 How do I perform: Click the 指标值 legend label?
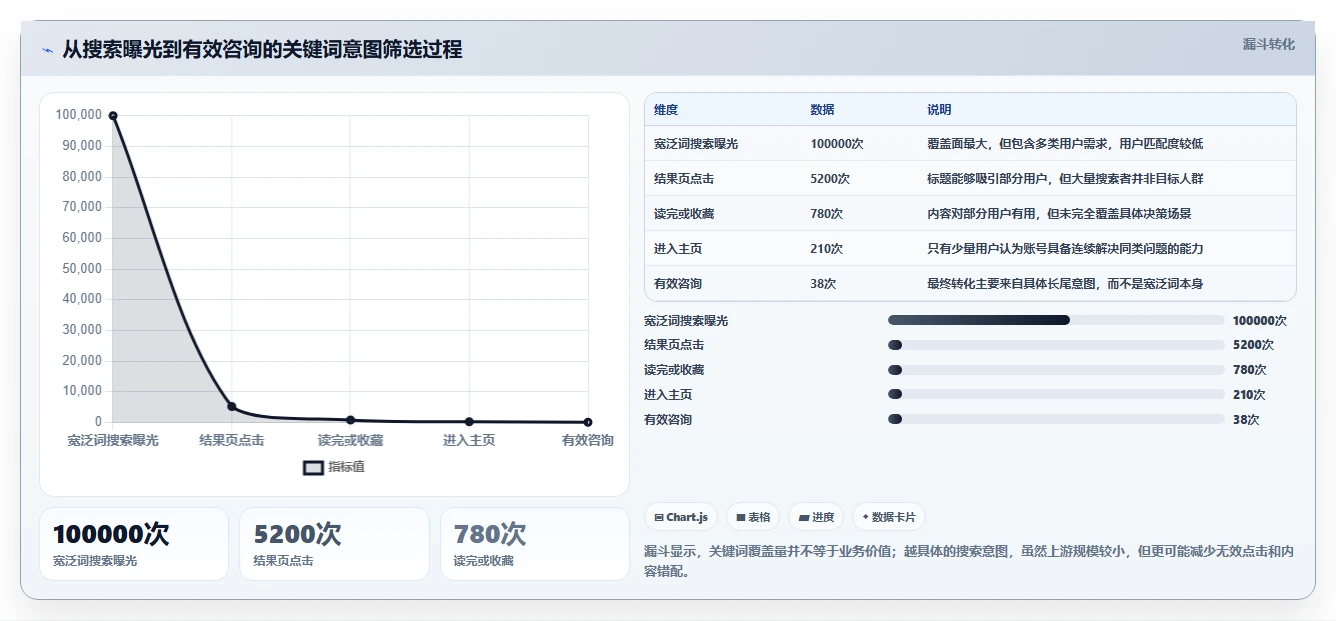coord(346,467)
